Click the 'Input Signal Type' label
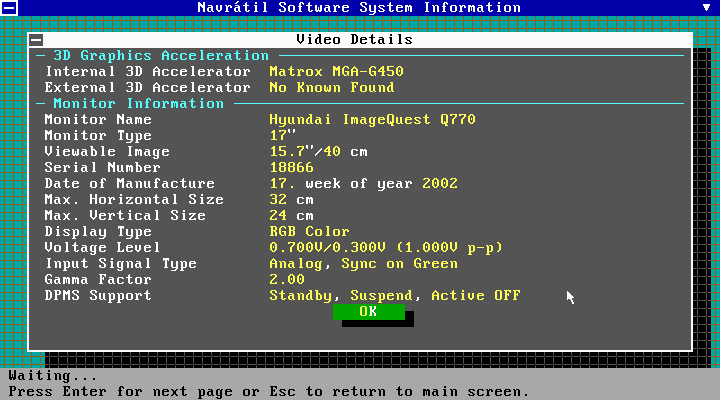The image size is (720, 400). pos(121,264)
